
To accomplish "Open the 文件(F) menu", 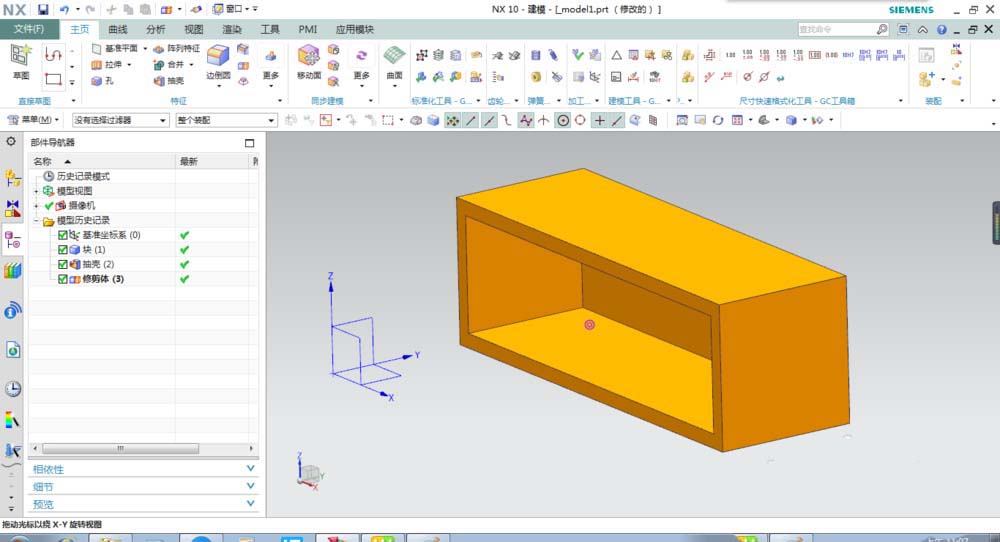I will [x=29, y=29].
